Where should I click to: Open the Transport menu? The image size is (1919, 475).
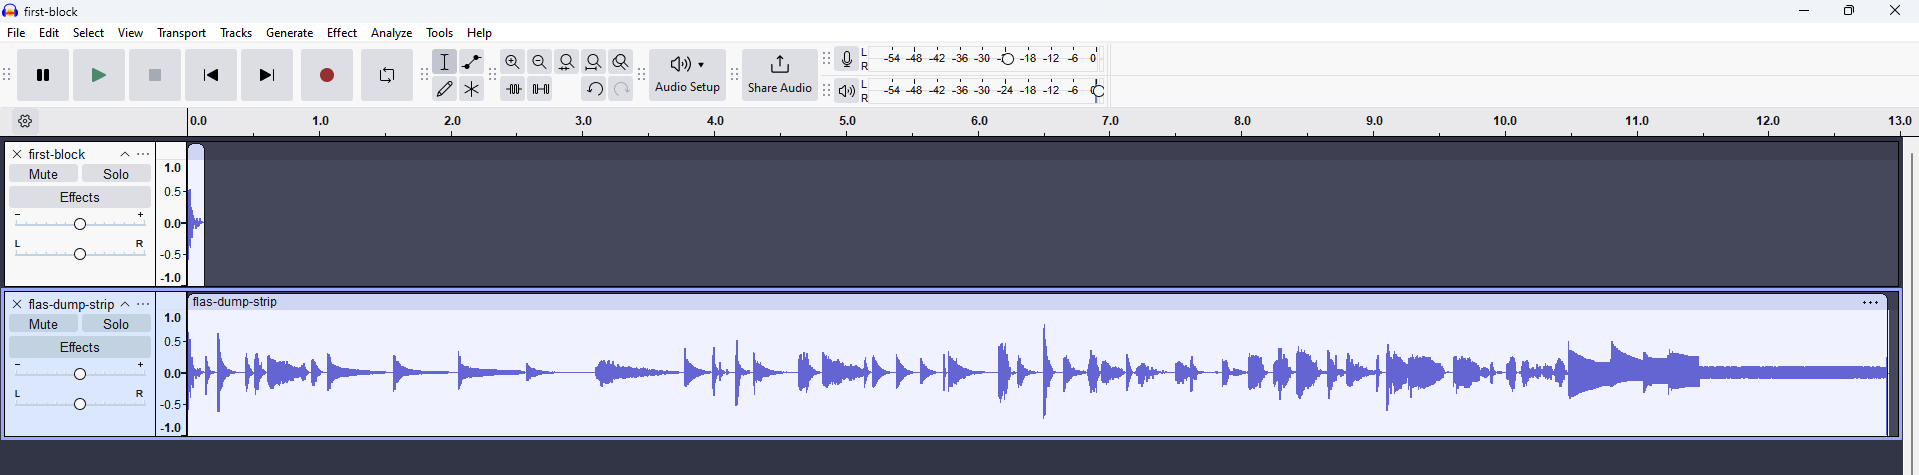click(181, 33)
